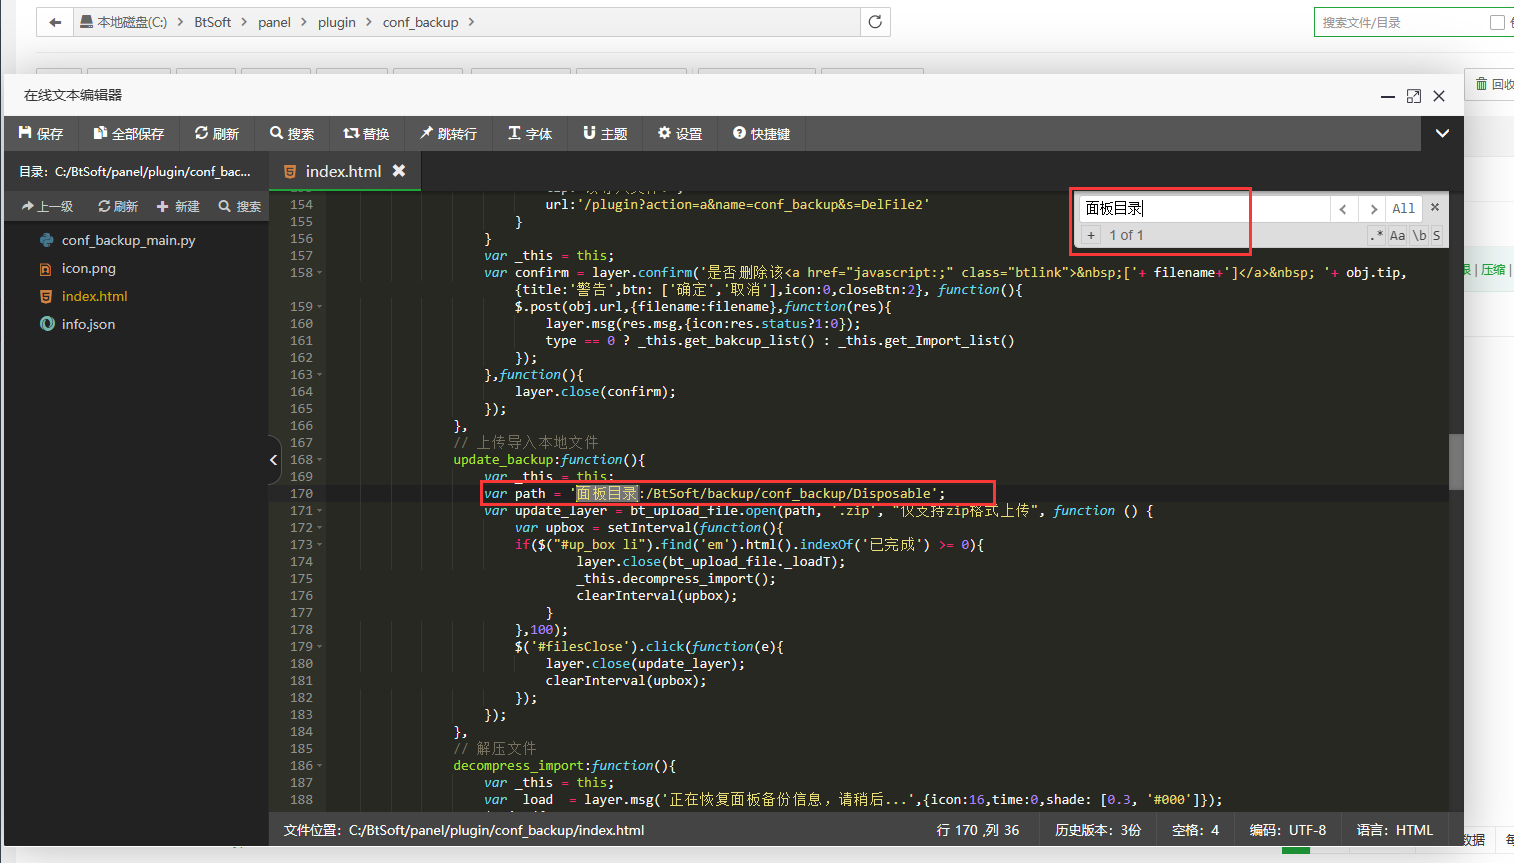Change language mode via 语言: HTML
Viewport: 1514px width, 863px height.
coord(1395,830)
